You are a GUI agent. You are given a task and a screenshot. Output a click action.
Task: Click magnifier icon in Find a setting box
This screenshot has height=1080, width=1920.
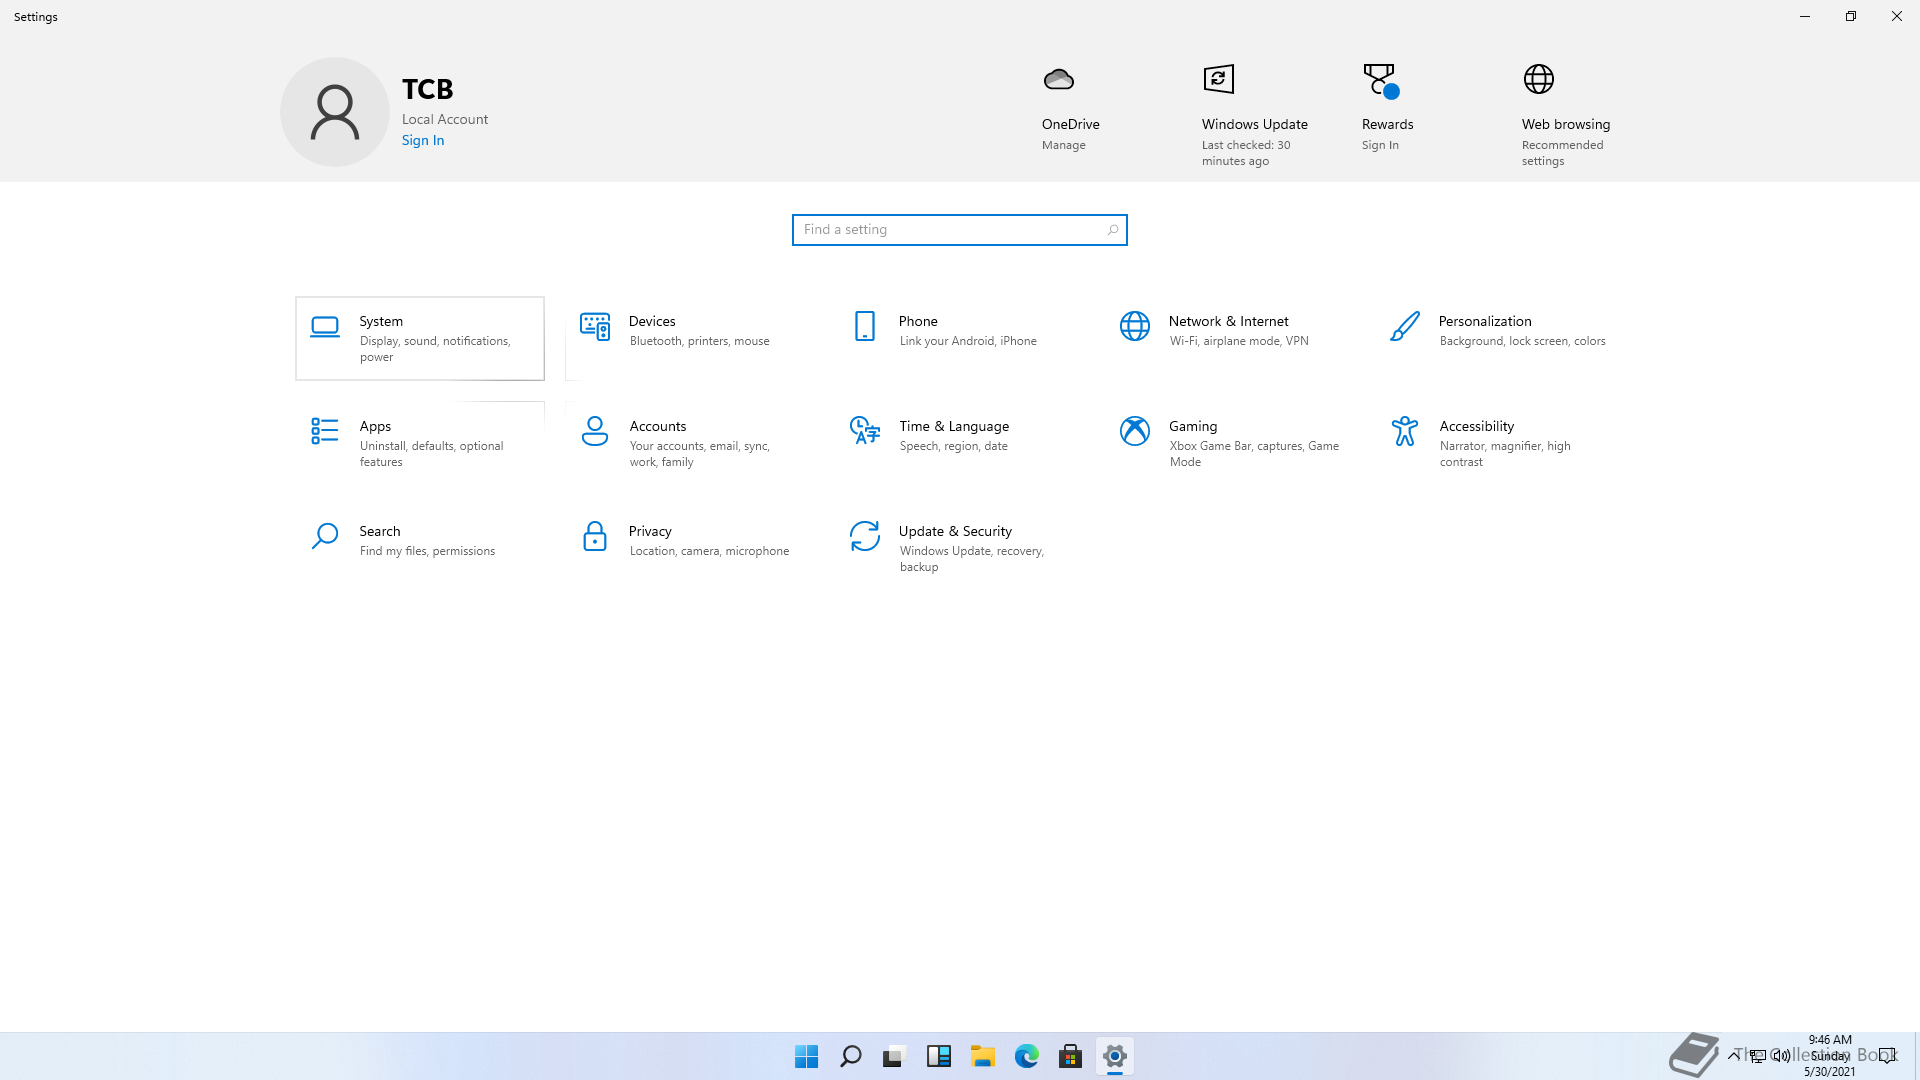pos(1112,230)
